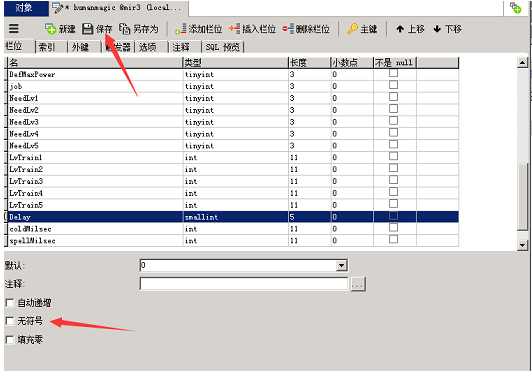Click the 主键 primary key button

tap(362, 29)
